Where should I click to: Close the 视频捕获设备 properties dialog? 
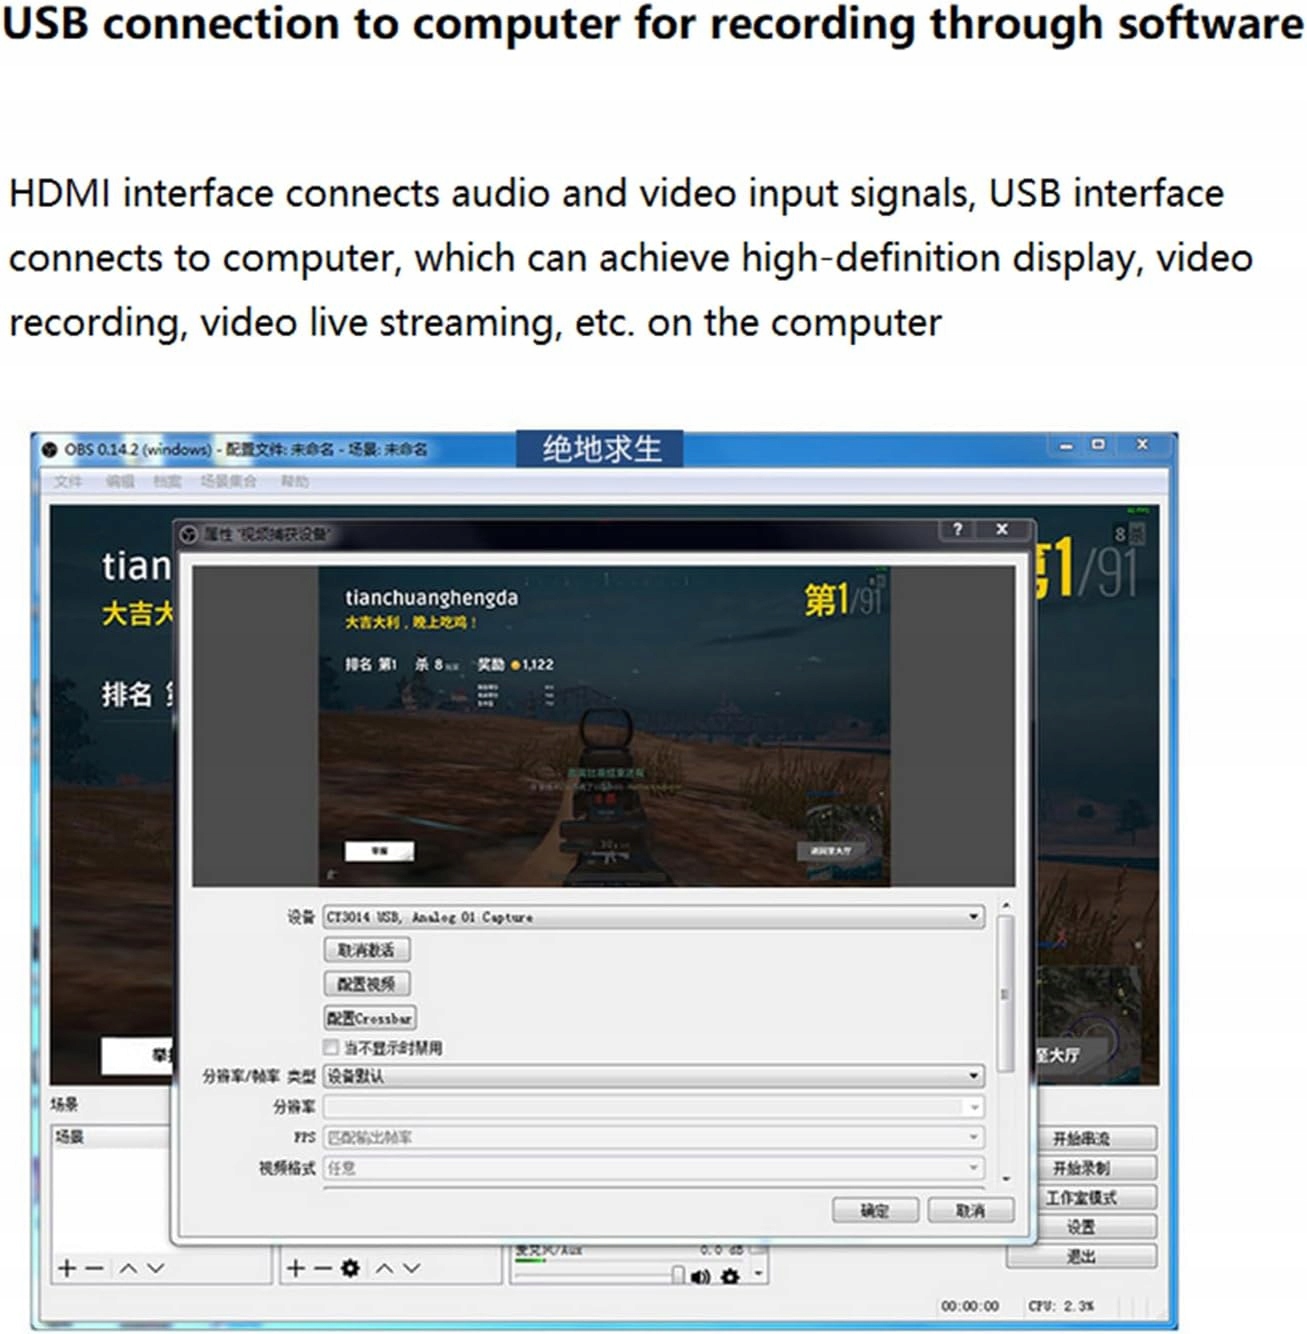1002,529
